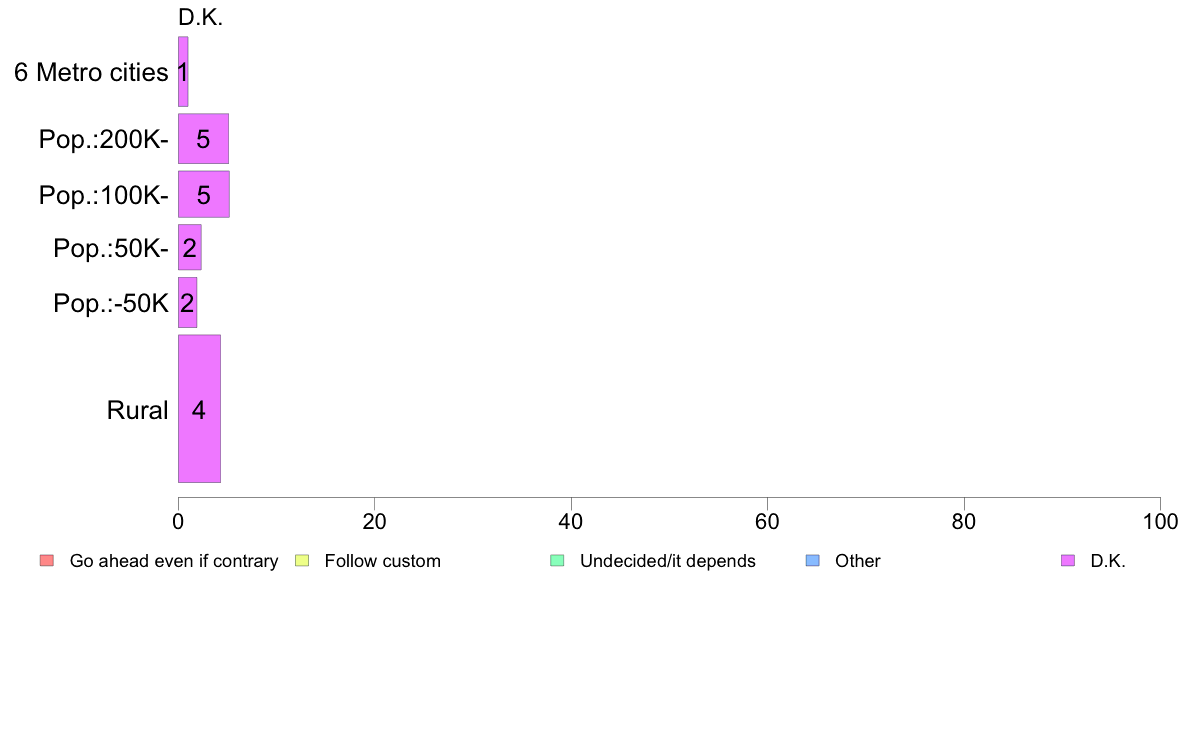Click the D.K. column heading above the bars

click(x=201, y=17)
